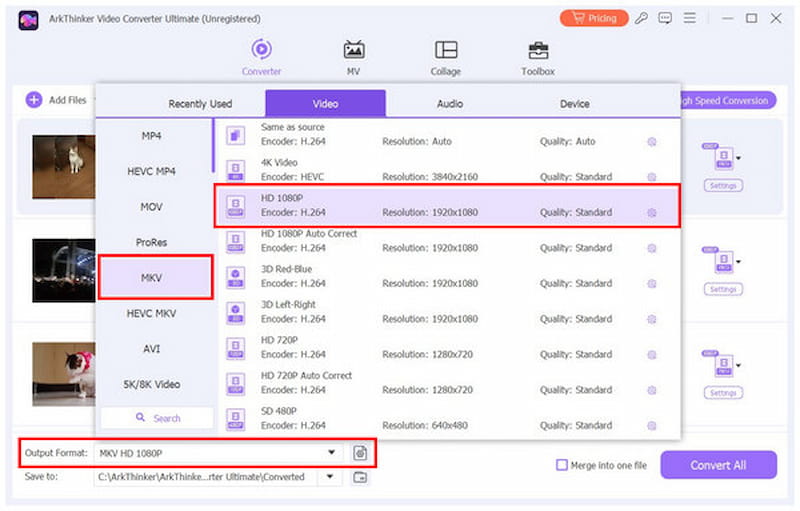
Task: Select the night scene video thumbnail
Action: 64,270
